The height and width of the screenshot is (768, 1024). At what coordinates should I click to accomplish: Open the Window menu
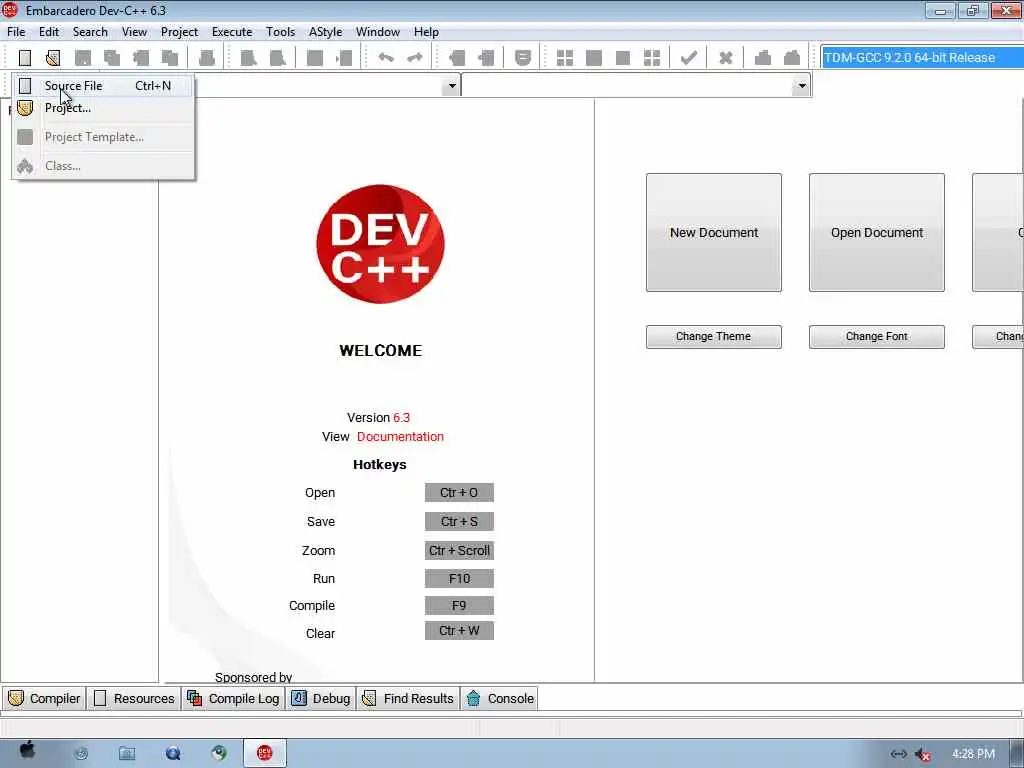(x=377, y=32)
